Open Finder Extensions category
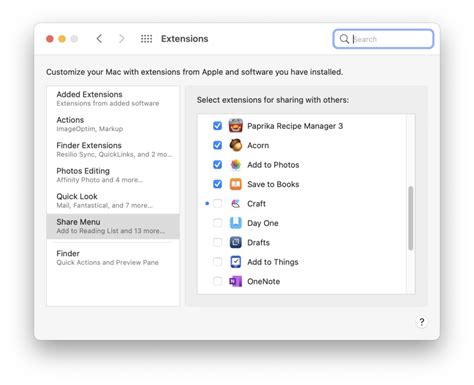The width and height of the screenshot is (474, 385). [113, 150]
